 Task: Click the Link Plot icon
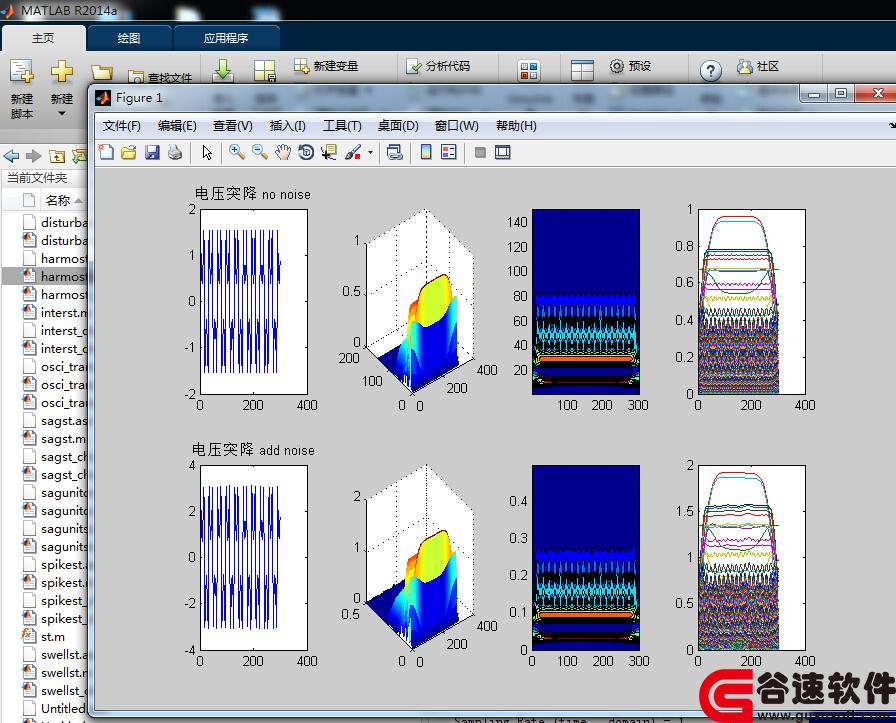click(x=395, y=152)
